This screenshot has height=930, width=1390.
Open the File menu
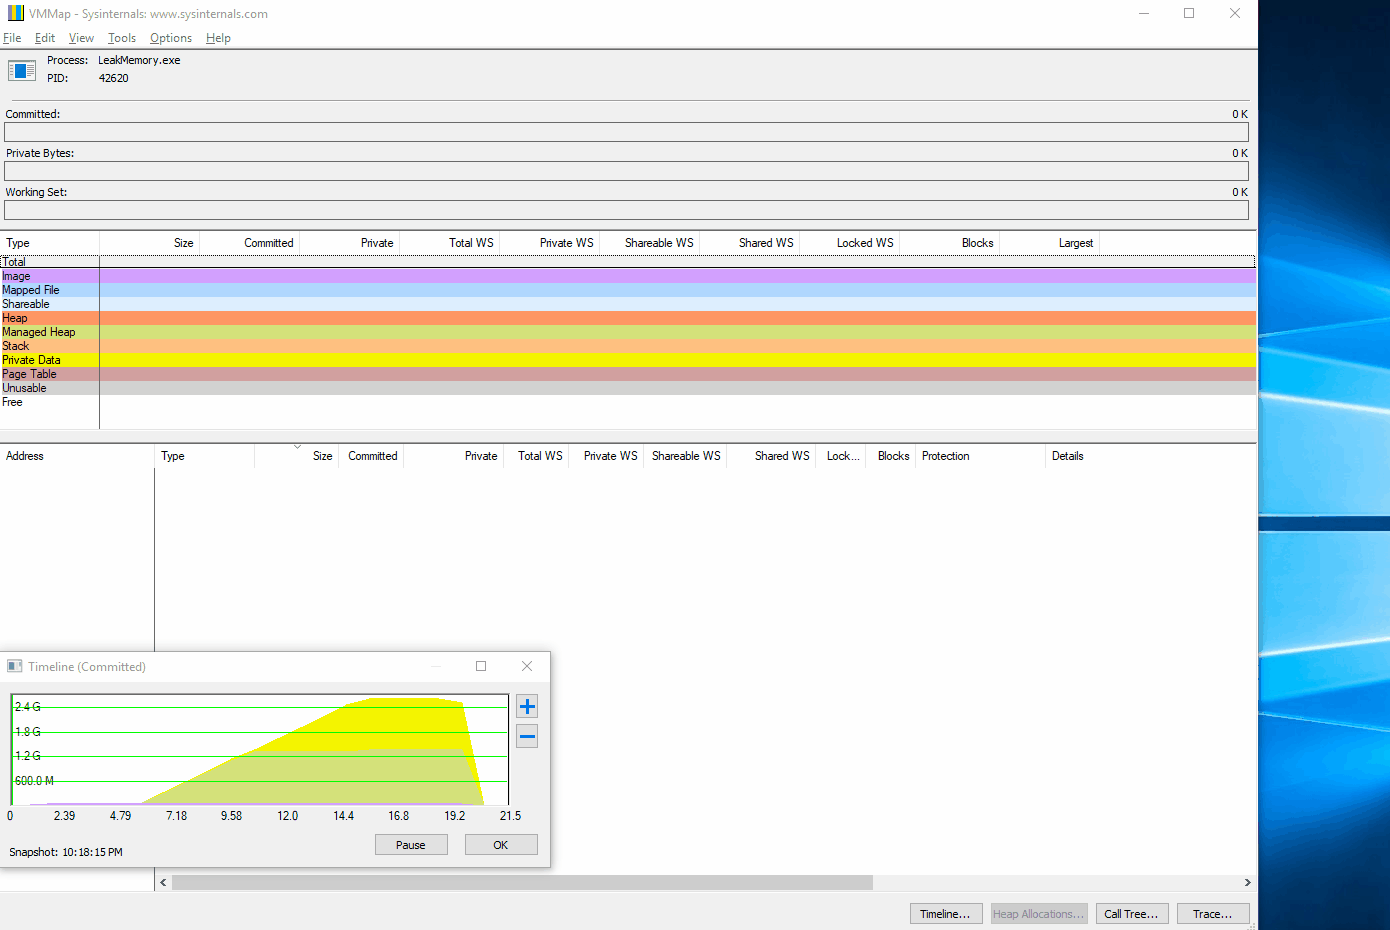pyautogui.click(x=12, y=38)
